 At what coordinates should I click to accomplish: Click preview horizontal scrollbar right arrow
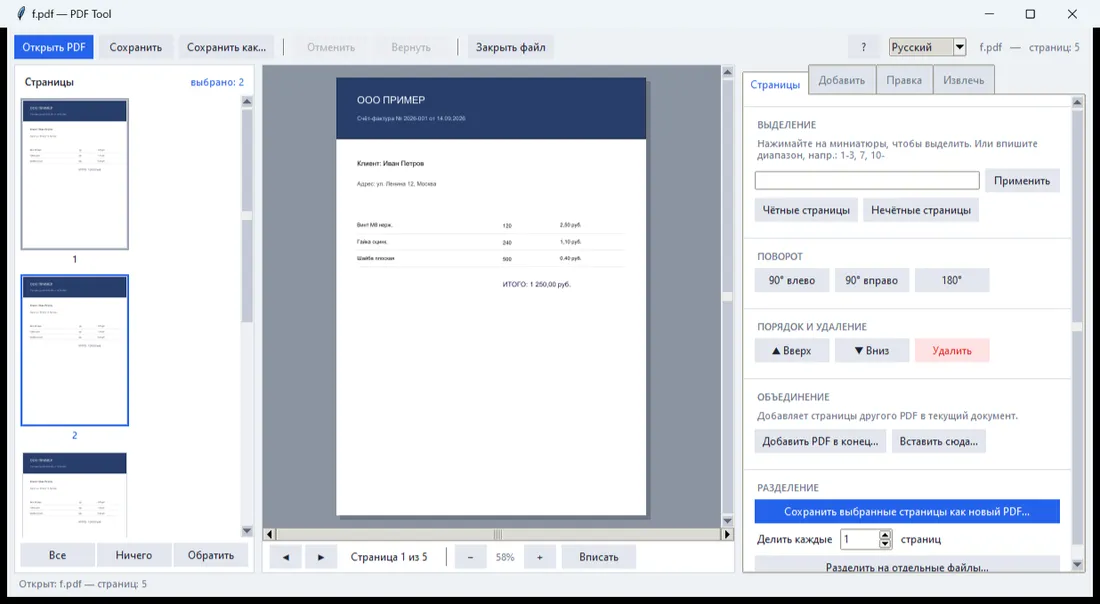tap(727, 535)
